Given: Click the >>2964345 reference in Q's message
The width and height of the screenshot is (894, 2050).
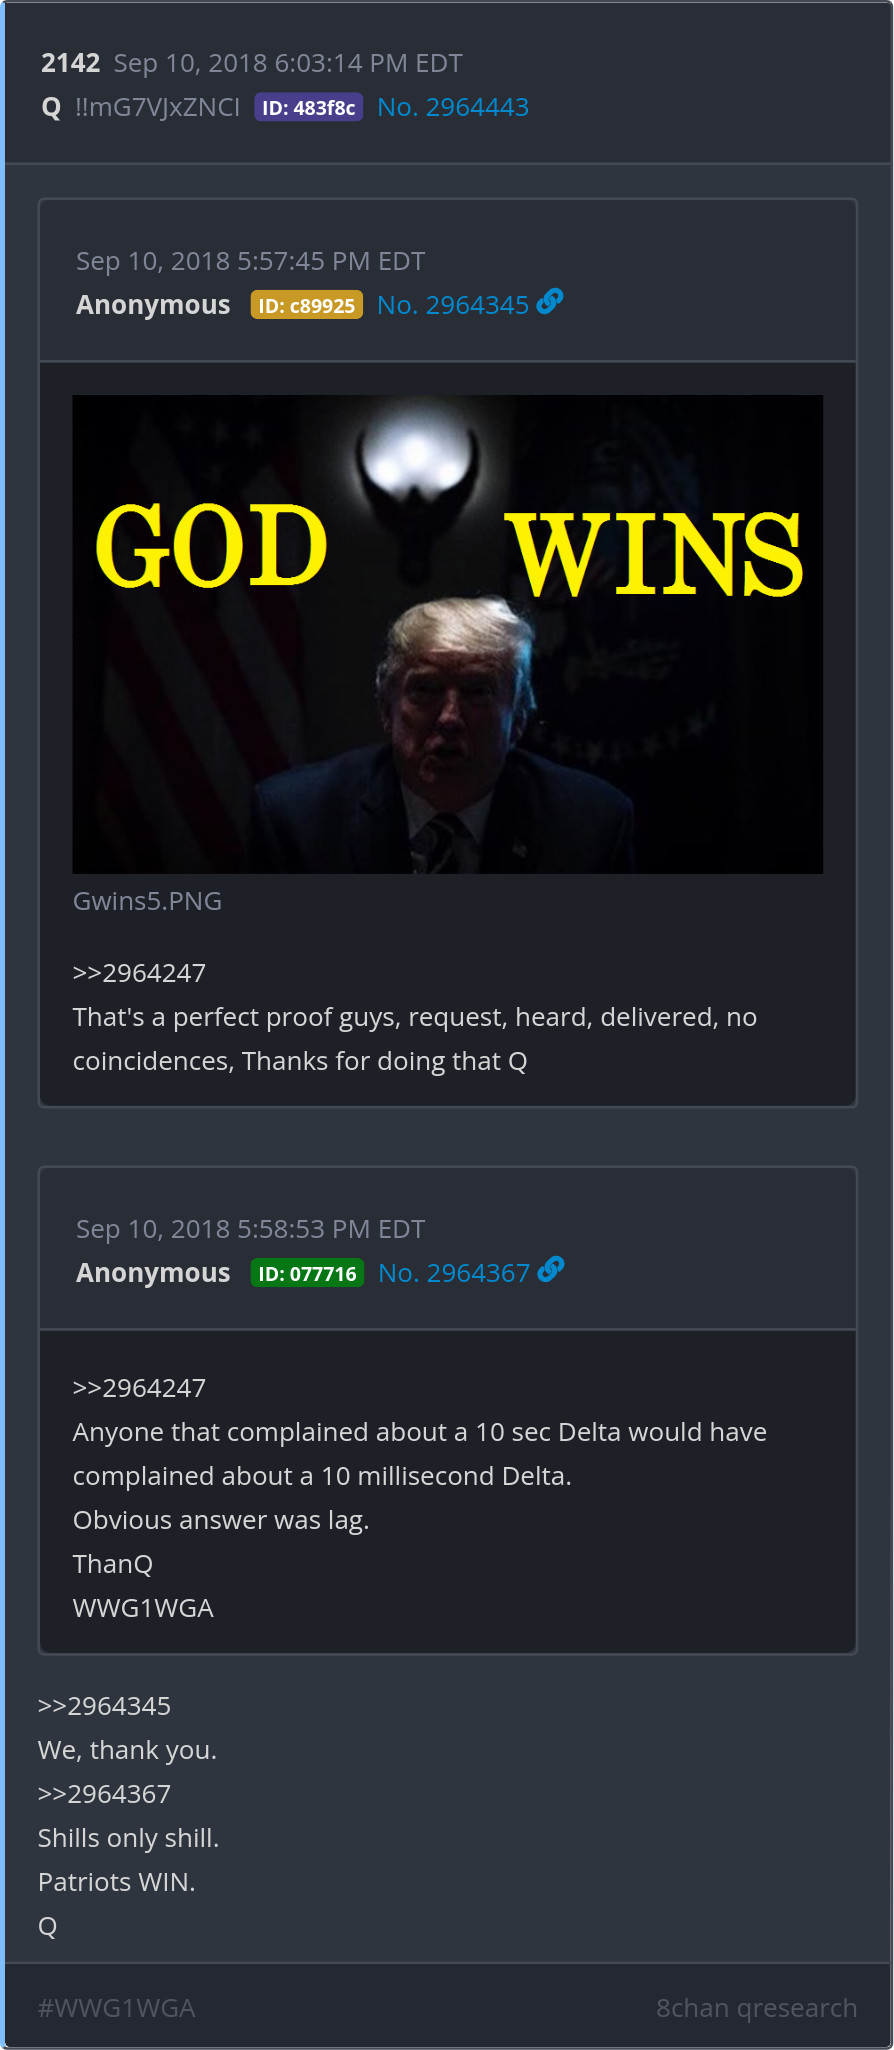Looking at the screenshot, I should click(104, 1706).
